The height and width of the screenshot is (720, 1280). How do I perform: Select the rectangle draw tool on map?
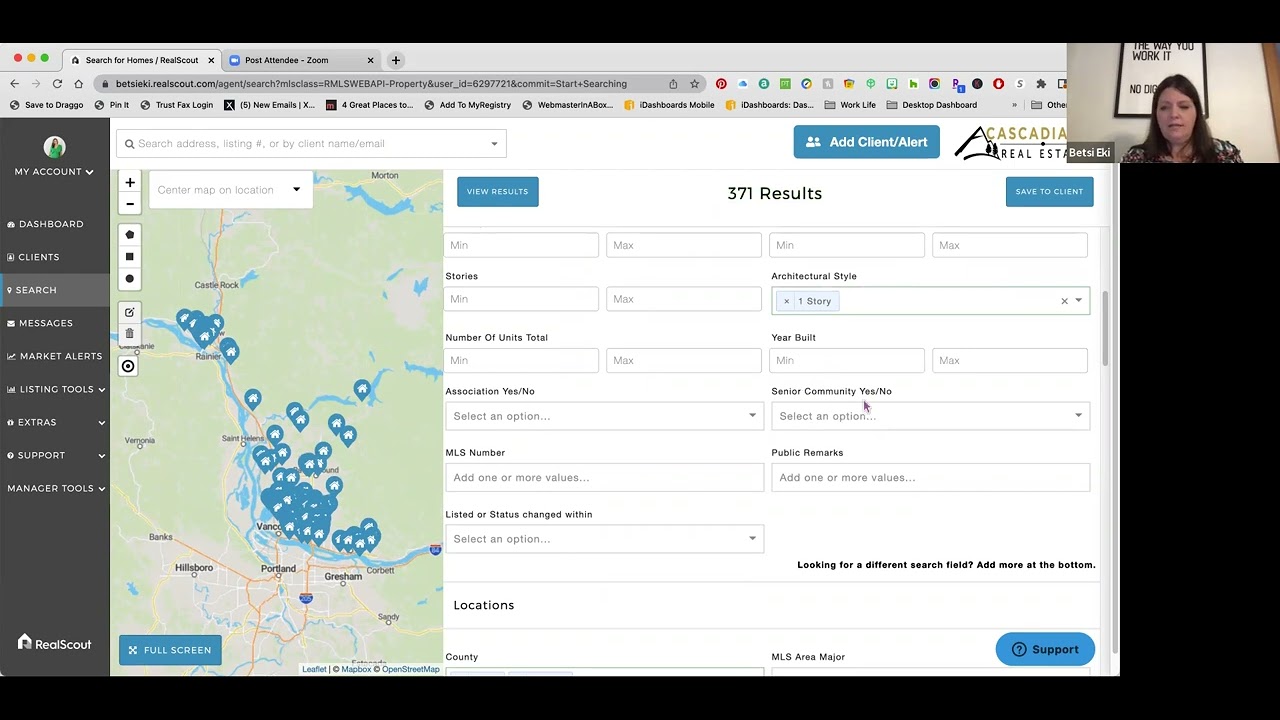click(x=129, y=256)
